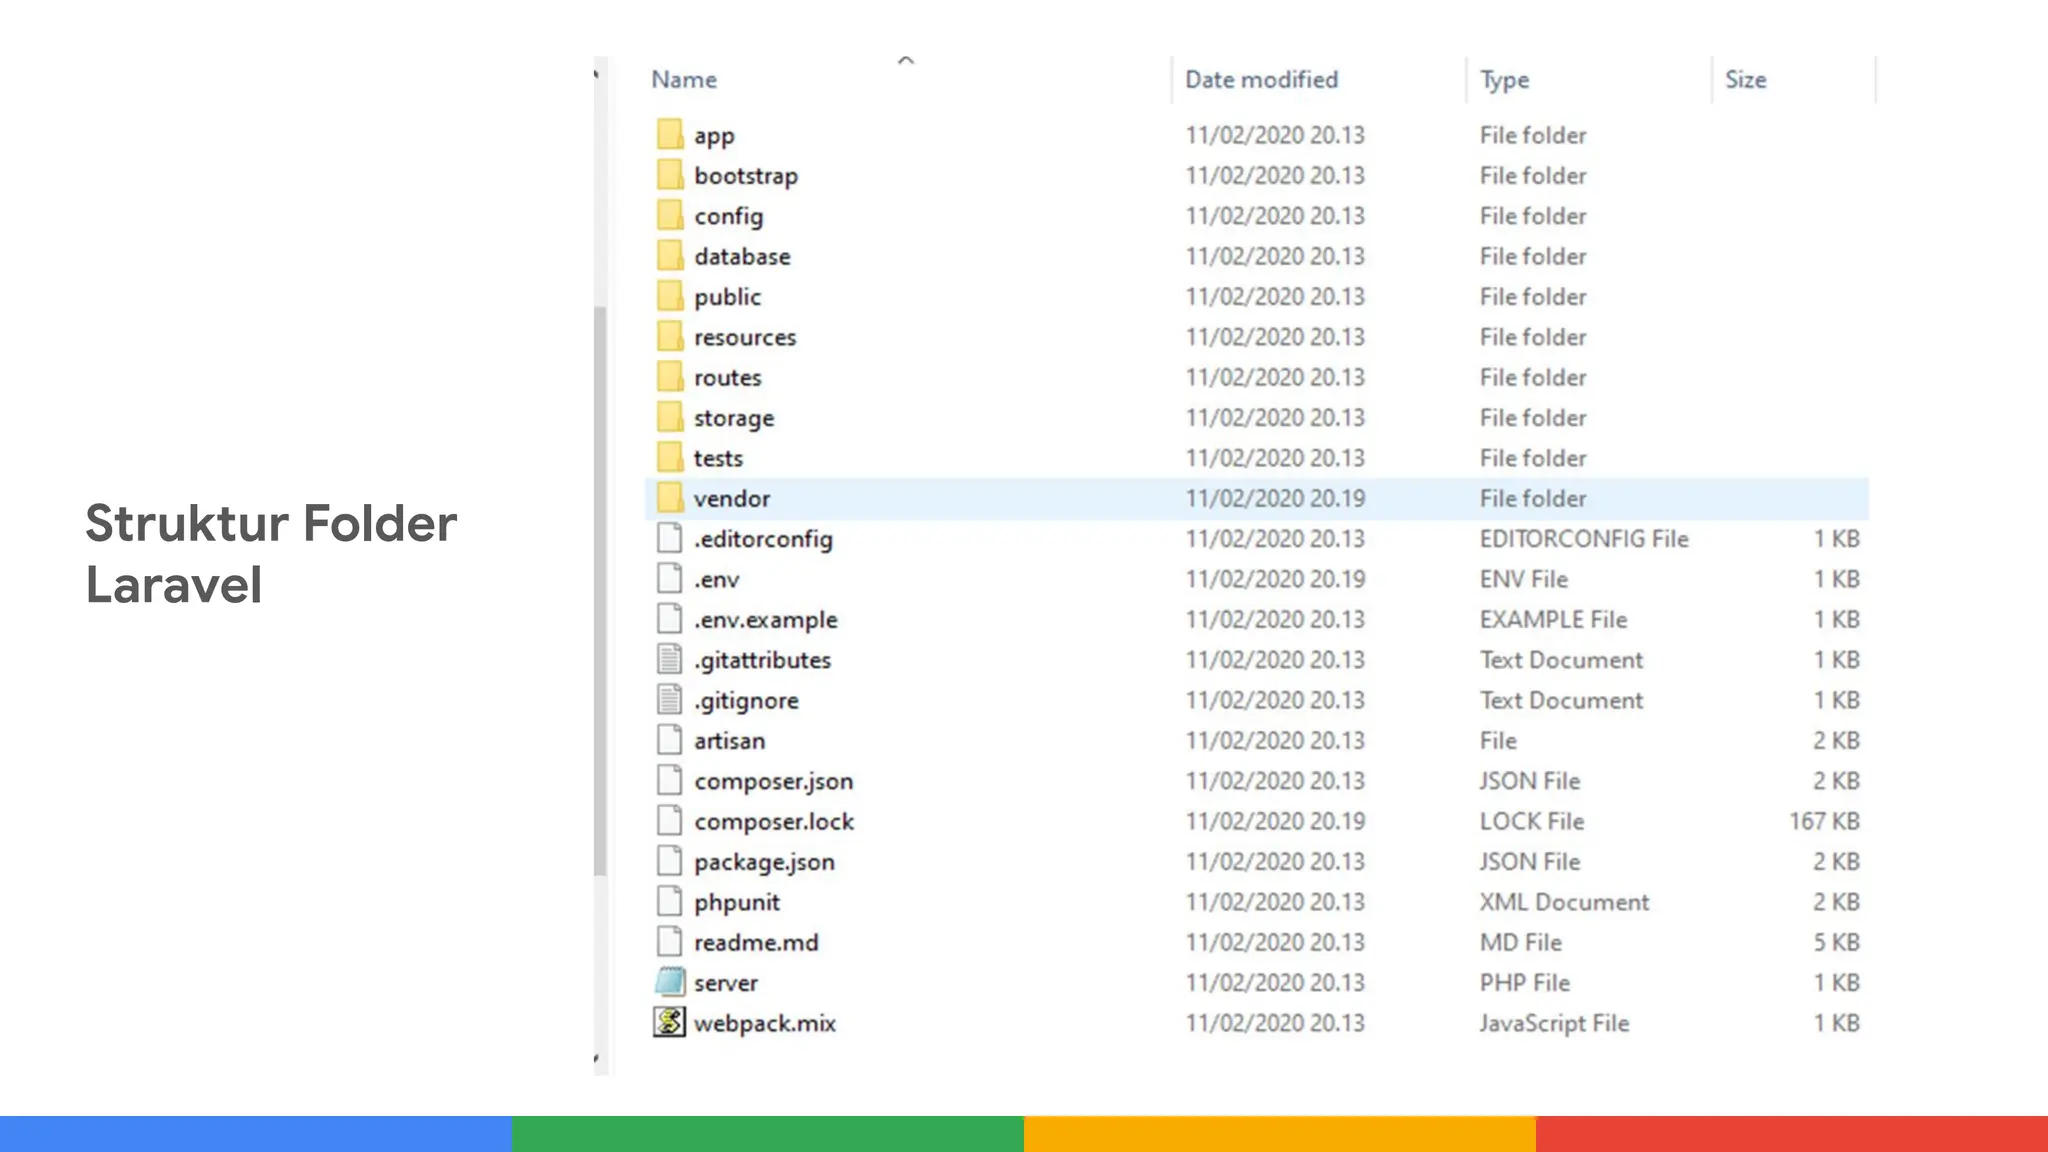Screen dimensions: 2048x1152
Task: Select the file name 'public'
Action: 727,297
